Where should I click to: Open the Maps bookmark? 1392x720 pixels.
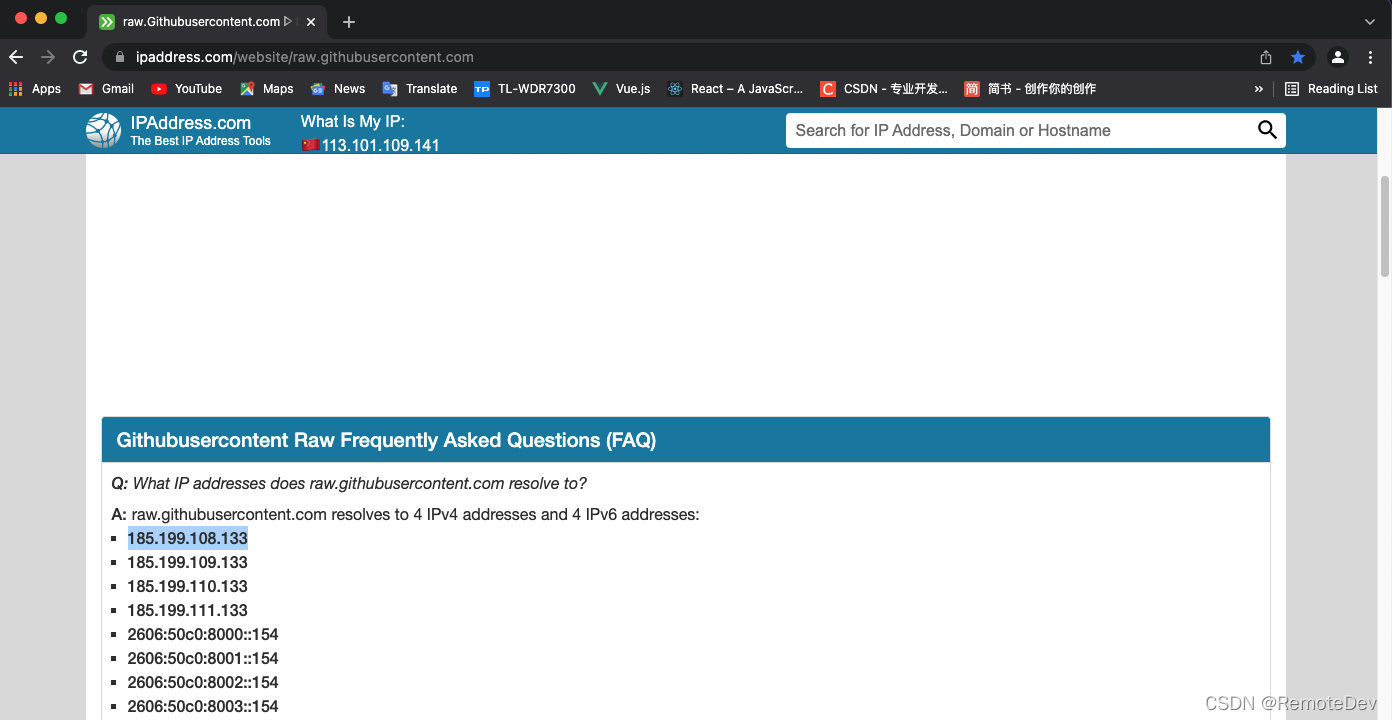click(266, 89)
